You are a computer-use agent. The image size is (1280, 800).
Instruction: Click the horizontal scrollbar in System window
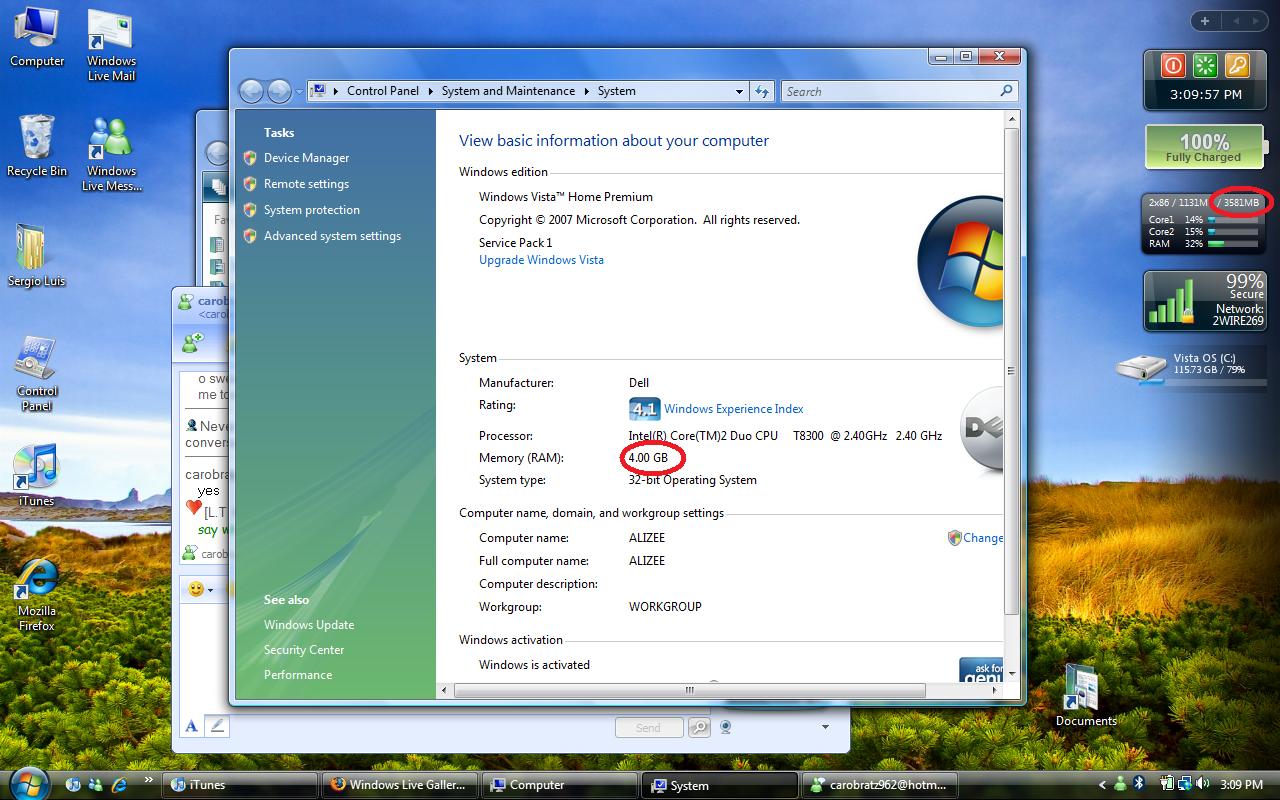(x=689, y=690)
